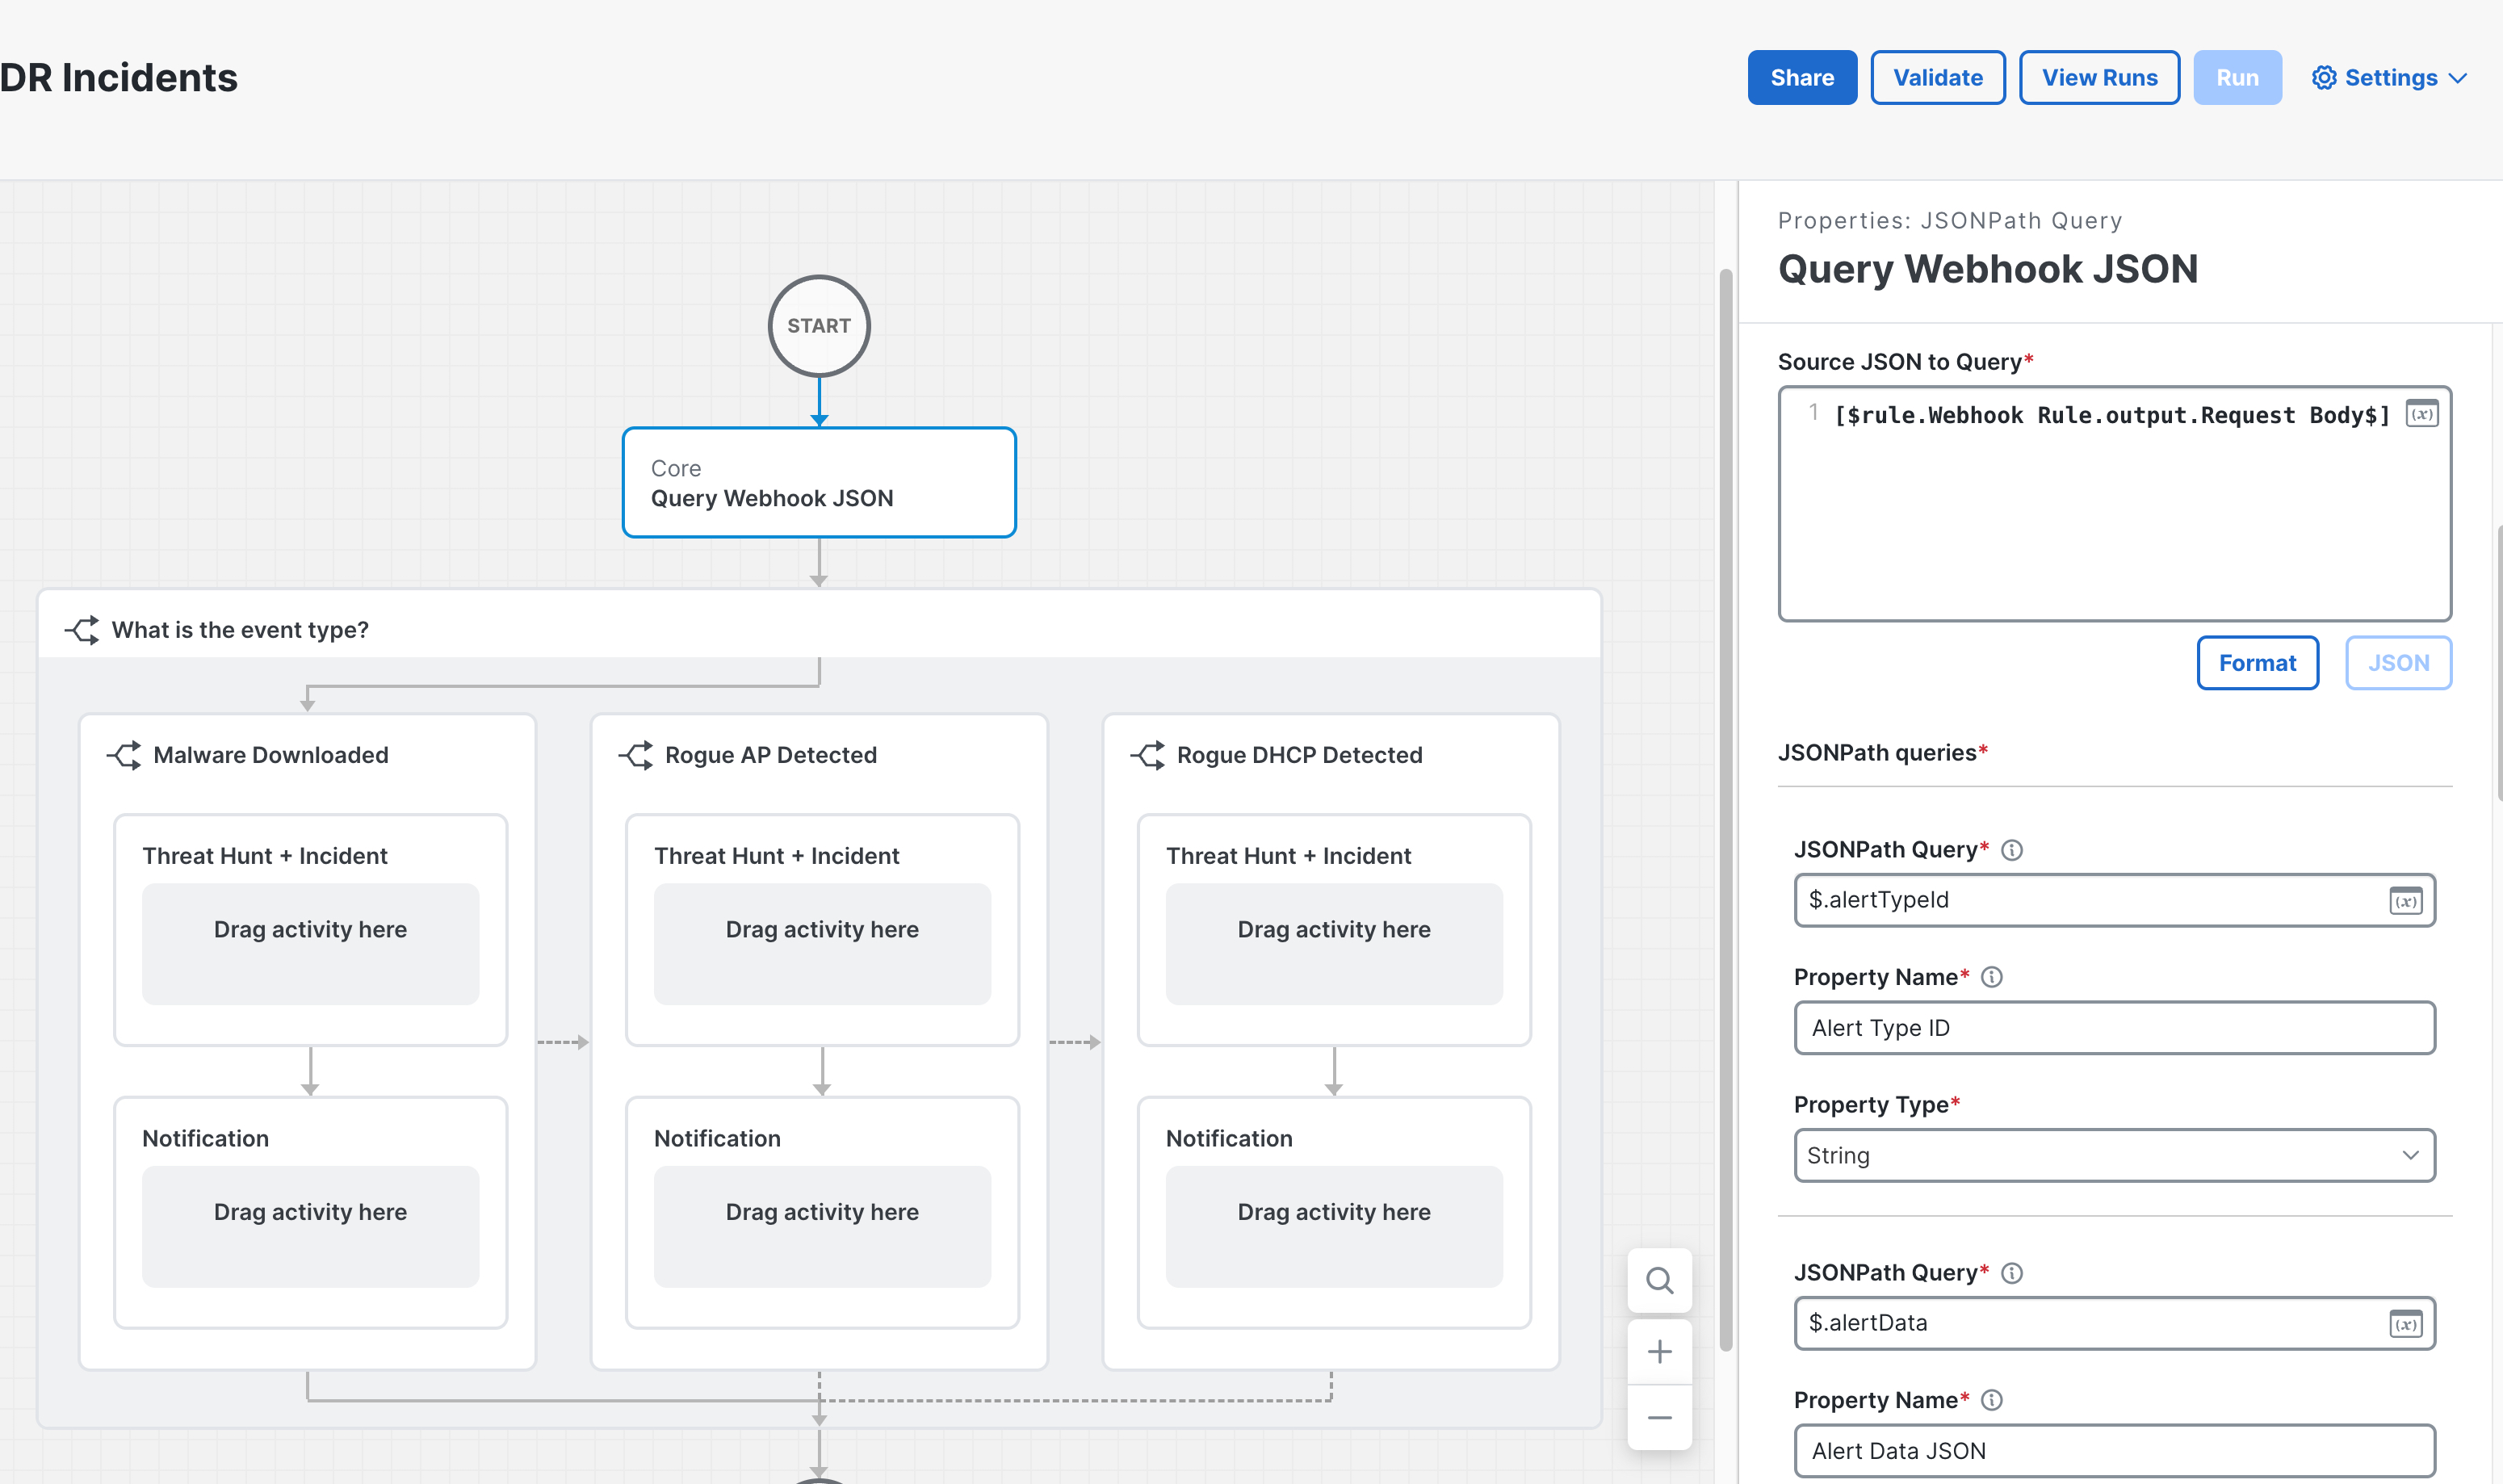2503x1484 pixels.
Task: Select the 'What is the event type?' header
Action: click(x=819, y=625)
